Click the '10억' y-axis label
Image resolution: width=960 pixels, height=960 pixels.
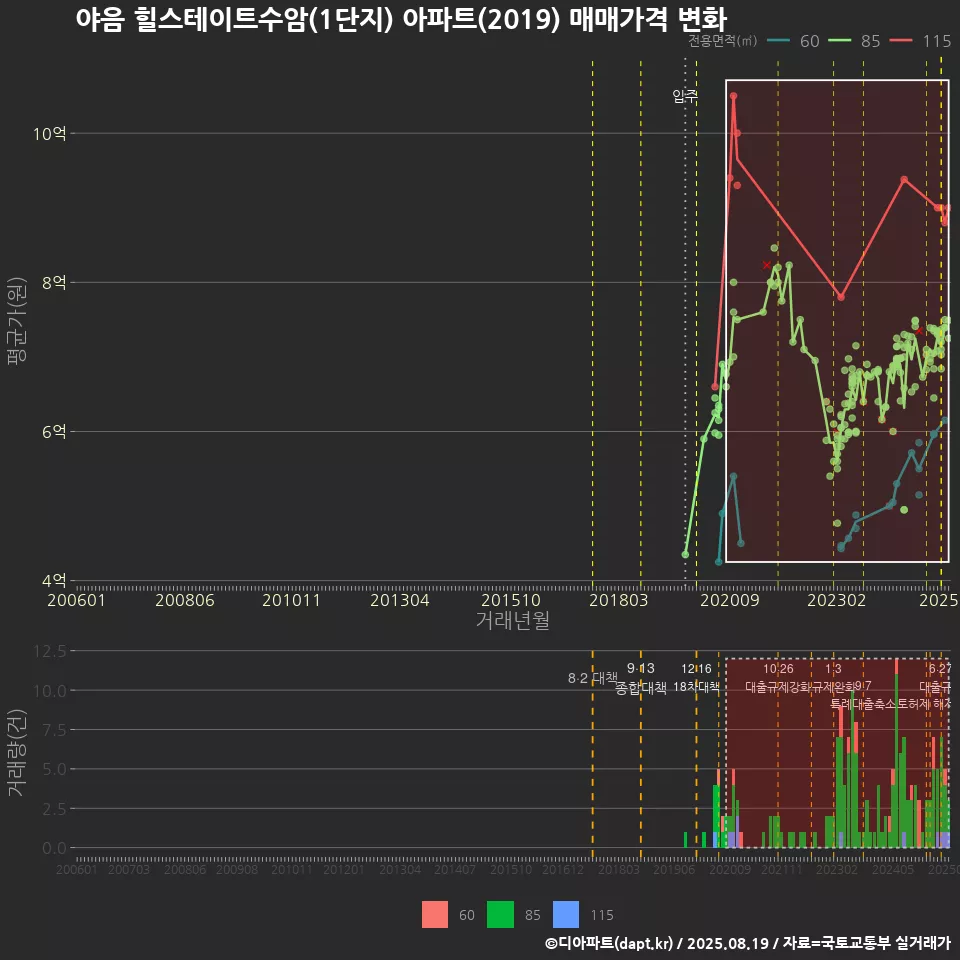coord(50,133)
